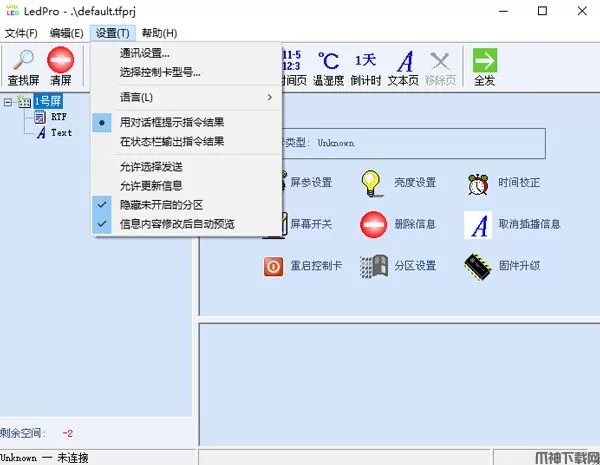
Task: Select 用对话框提示指令结果 radio option
Action: (187, 122)
